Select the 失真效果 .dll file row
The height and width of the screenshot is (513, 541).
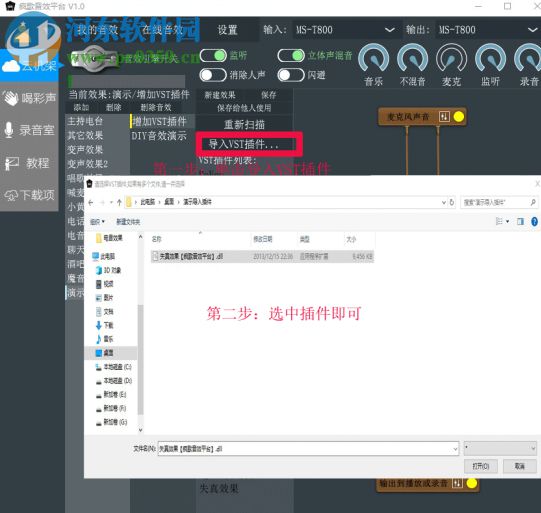pos(262,256)
